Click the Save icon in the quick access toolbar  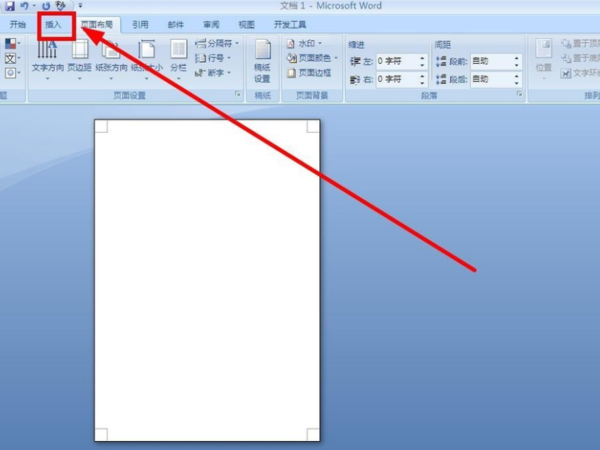pos(10,5)
